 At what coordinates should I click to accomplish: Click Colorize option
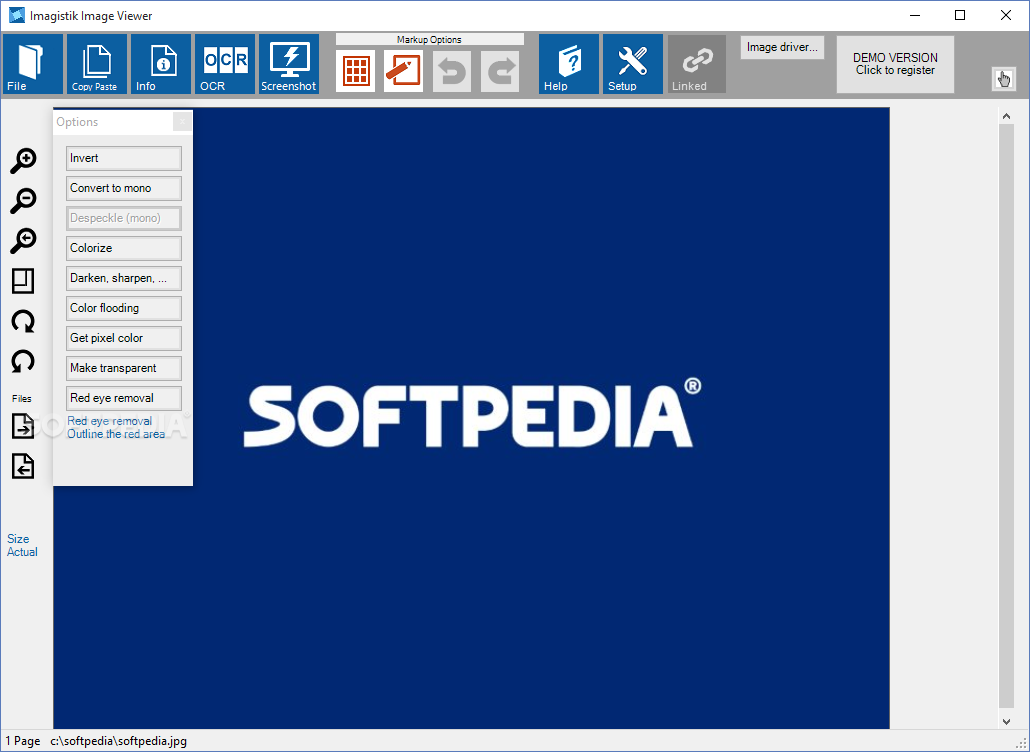click(123, 248)
